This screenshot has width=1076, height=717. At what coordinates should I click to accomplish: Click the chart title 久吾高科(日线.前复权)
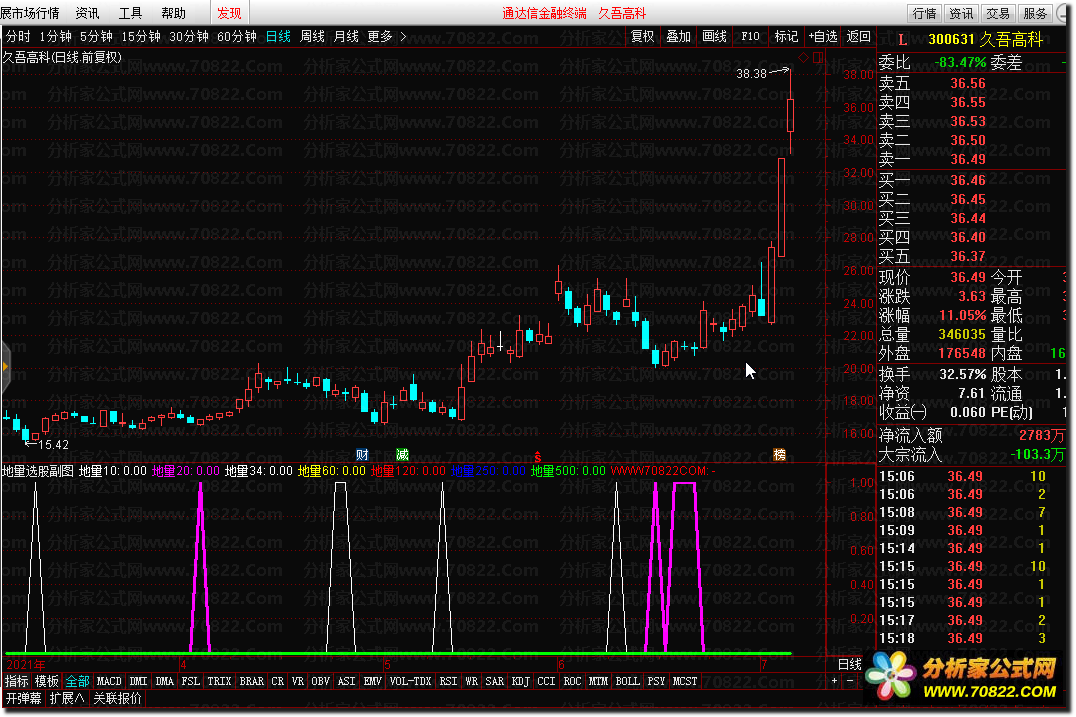62,57
